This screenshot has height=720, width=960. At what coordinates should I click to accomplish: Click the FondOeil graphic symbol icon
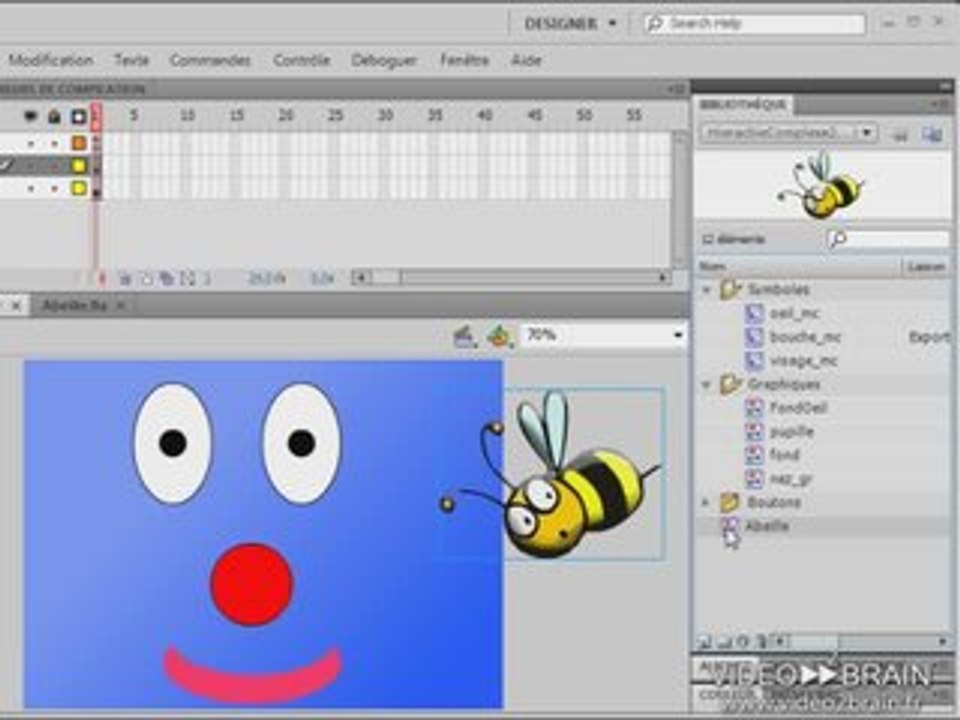click(754, 408)
